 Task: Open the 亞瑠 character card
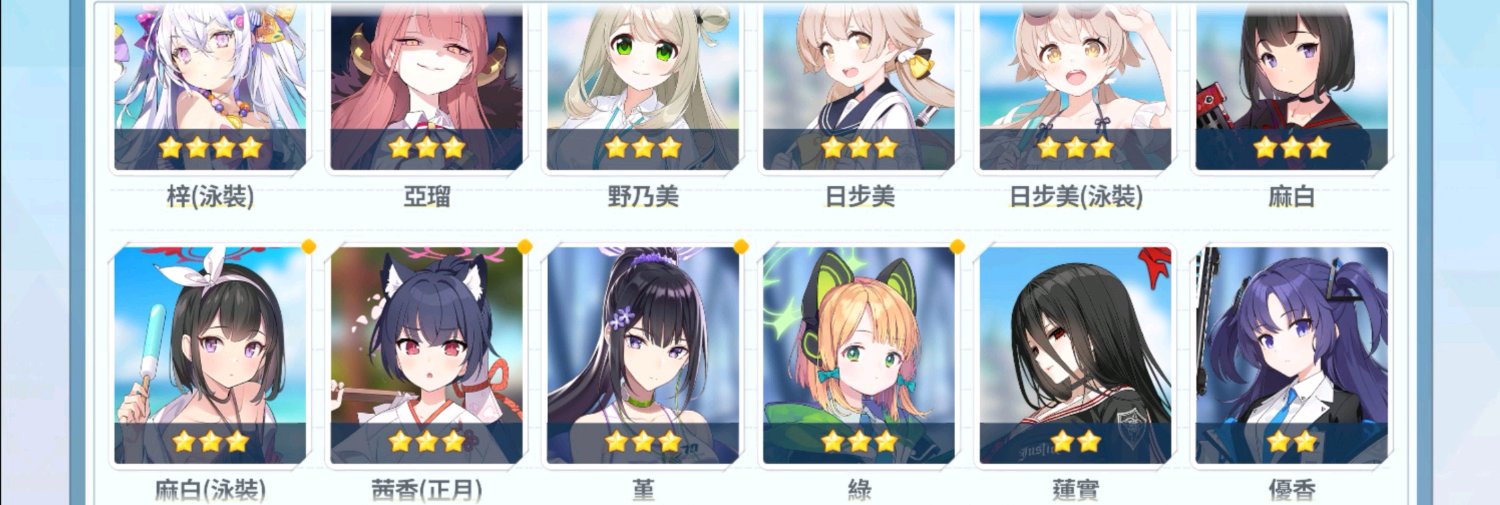tap(426, 88)
